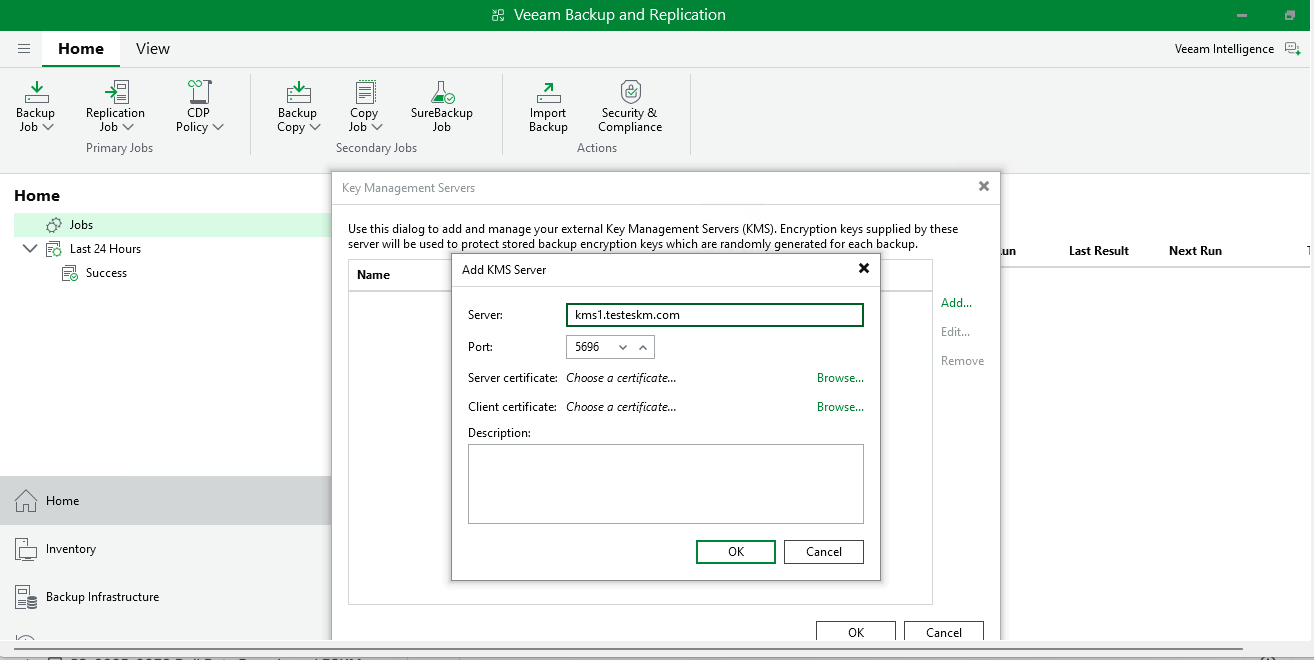Image resolution: width=1314 pixels, height=660 pixels.
Task: Cancel the Add KMS Server dialog
Action: pyautogui.click(x=824, y=552)
